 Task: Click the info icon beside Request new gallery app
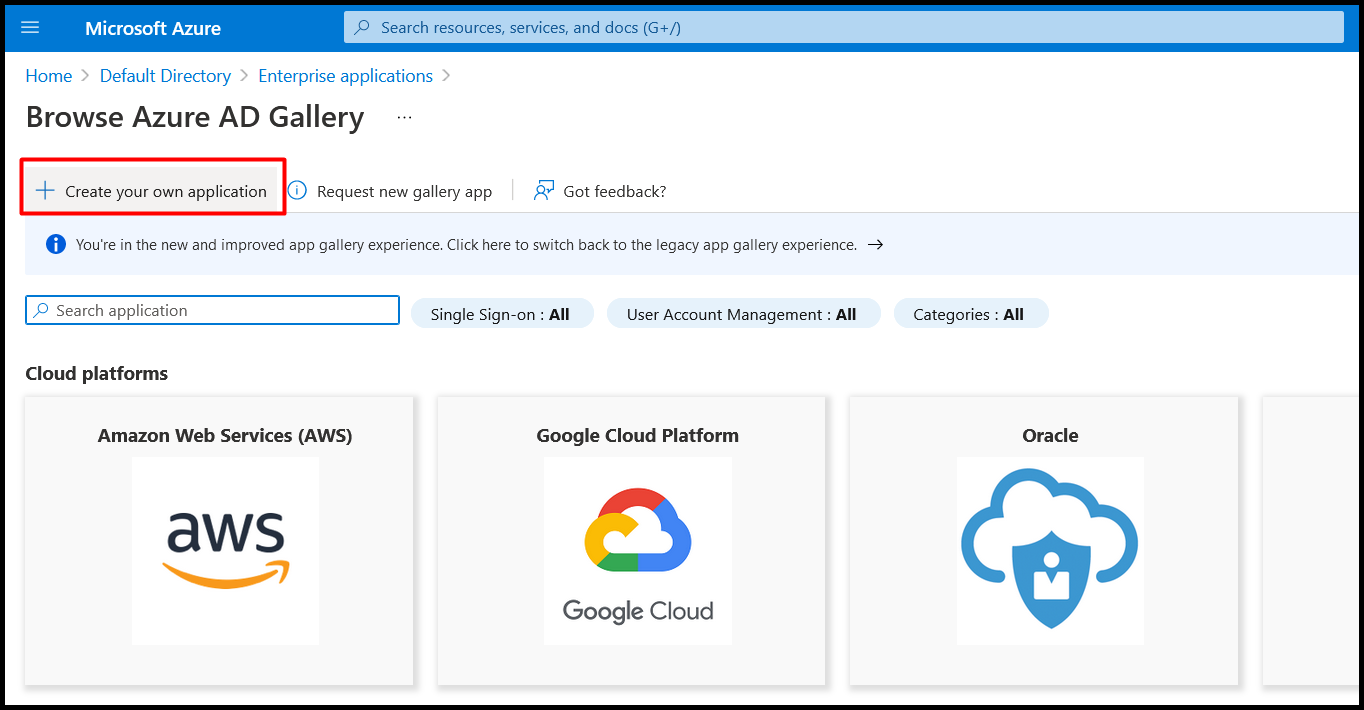pos(297,190)
